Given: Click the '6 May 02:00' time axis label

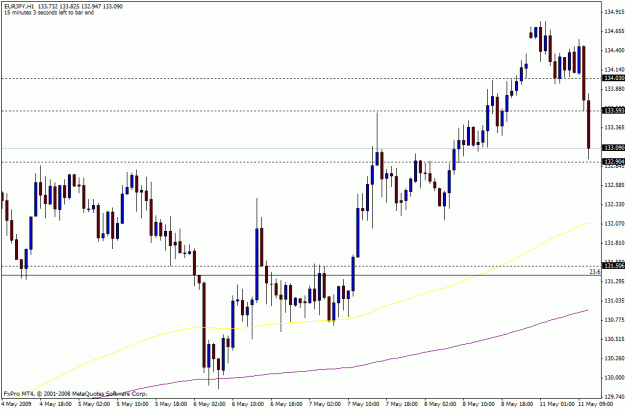Looking at the screenshot, I should point(210,404).
